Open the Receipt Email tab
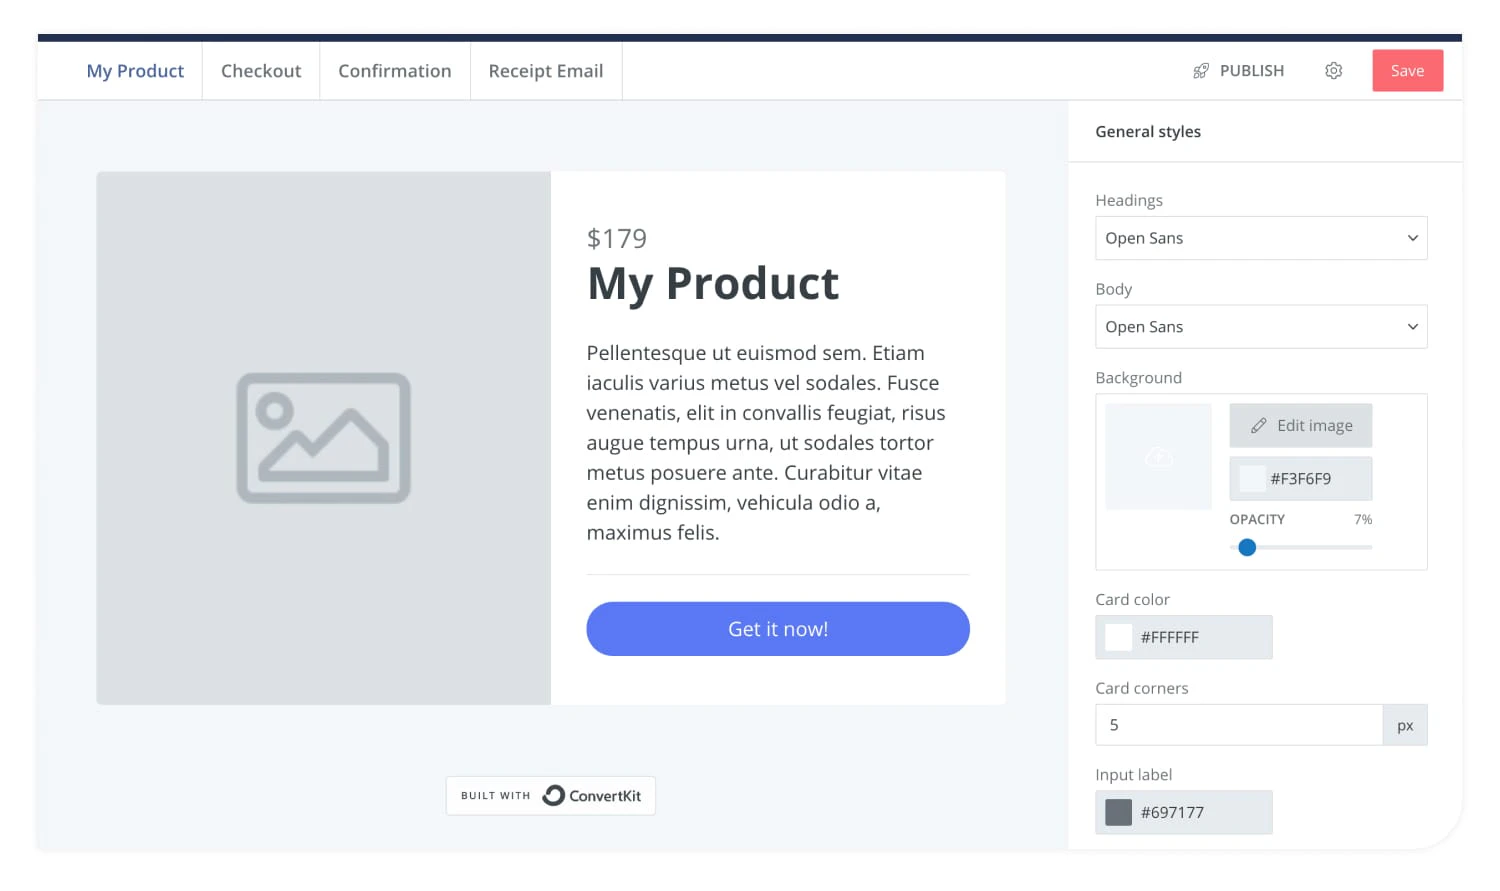This screenshot has width=1500, height=891. 545,70
